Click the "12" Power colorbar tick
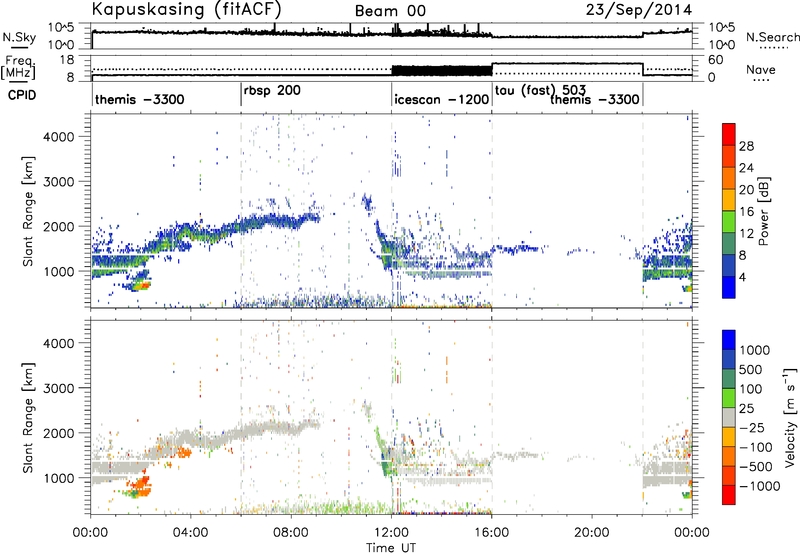 pos(746,234)
